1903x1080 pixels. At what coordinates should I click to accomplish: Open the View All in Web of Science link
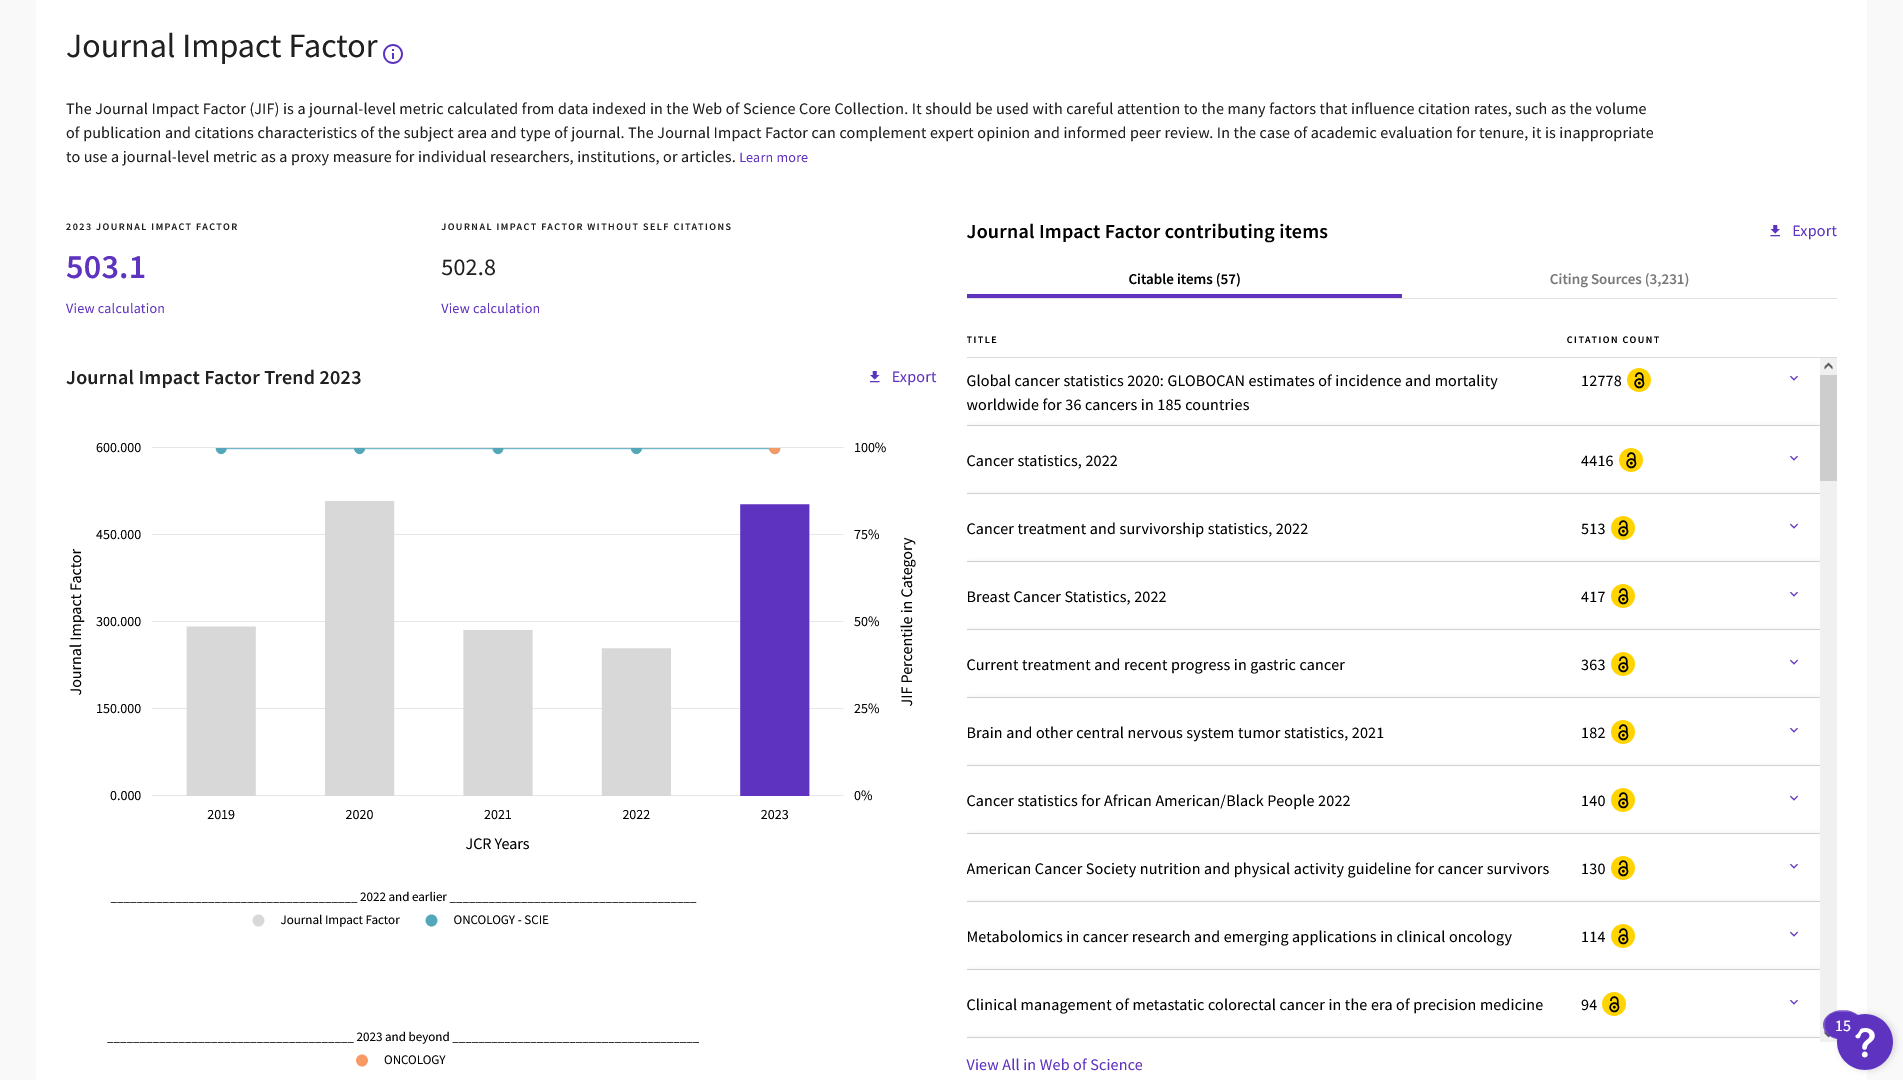coord(1054,1065)
